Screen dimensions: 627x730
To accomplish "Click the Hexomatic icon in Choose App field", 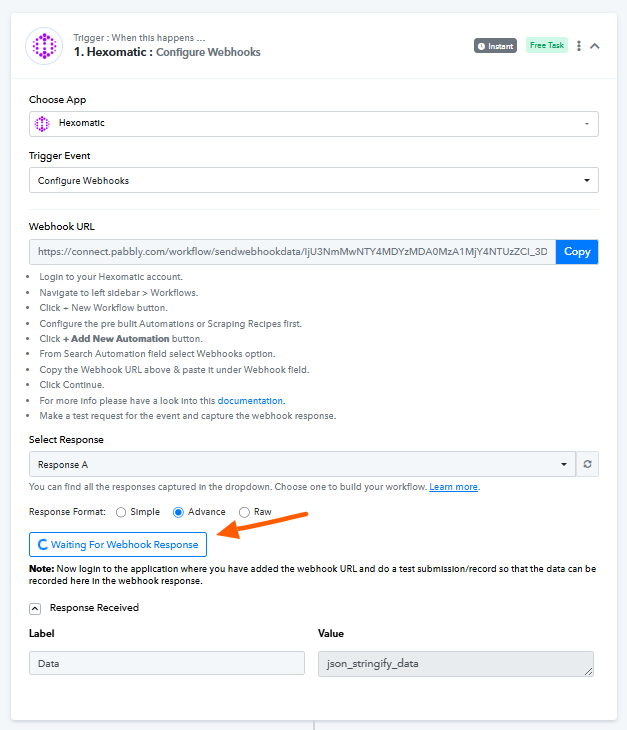I will pyautogui.click(x=42, y=124).
